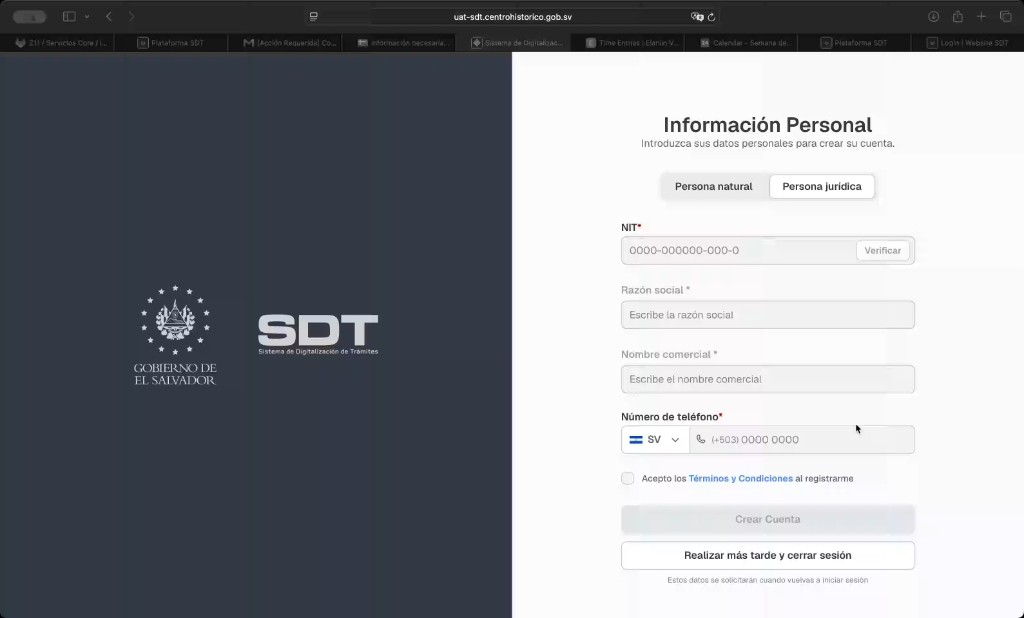This screenshot has width=1024, height=618.
Task: Click the Crear Cuenta button
Action: pos(768,519)
